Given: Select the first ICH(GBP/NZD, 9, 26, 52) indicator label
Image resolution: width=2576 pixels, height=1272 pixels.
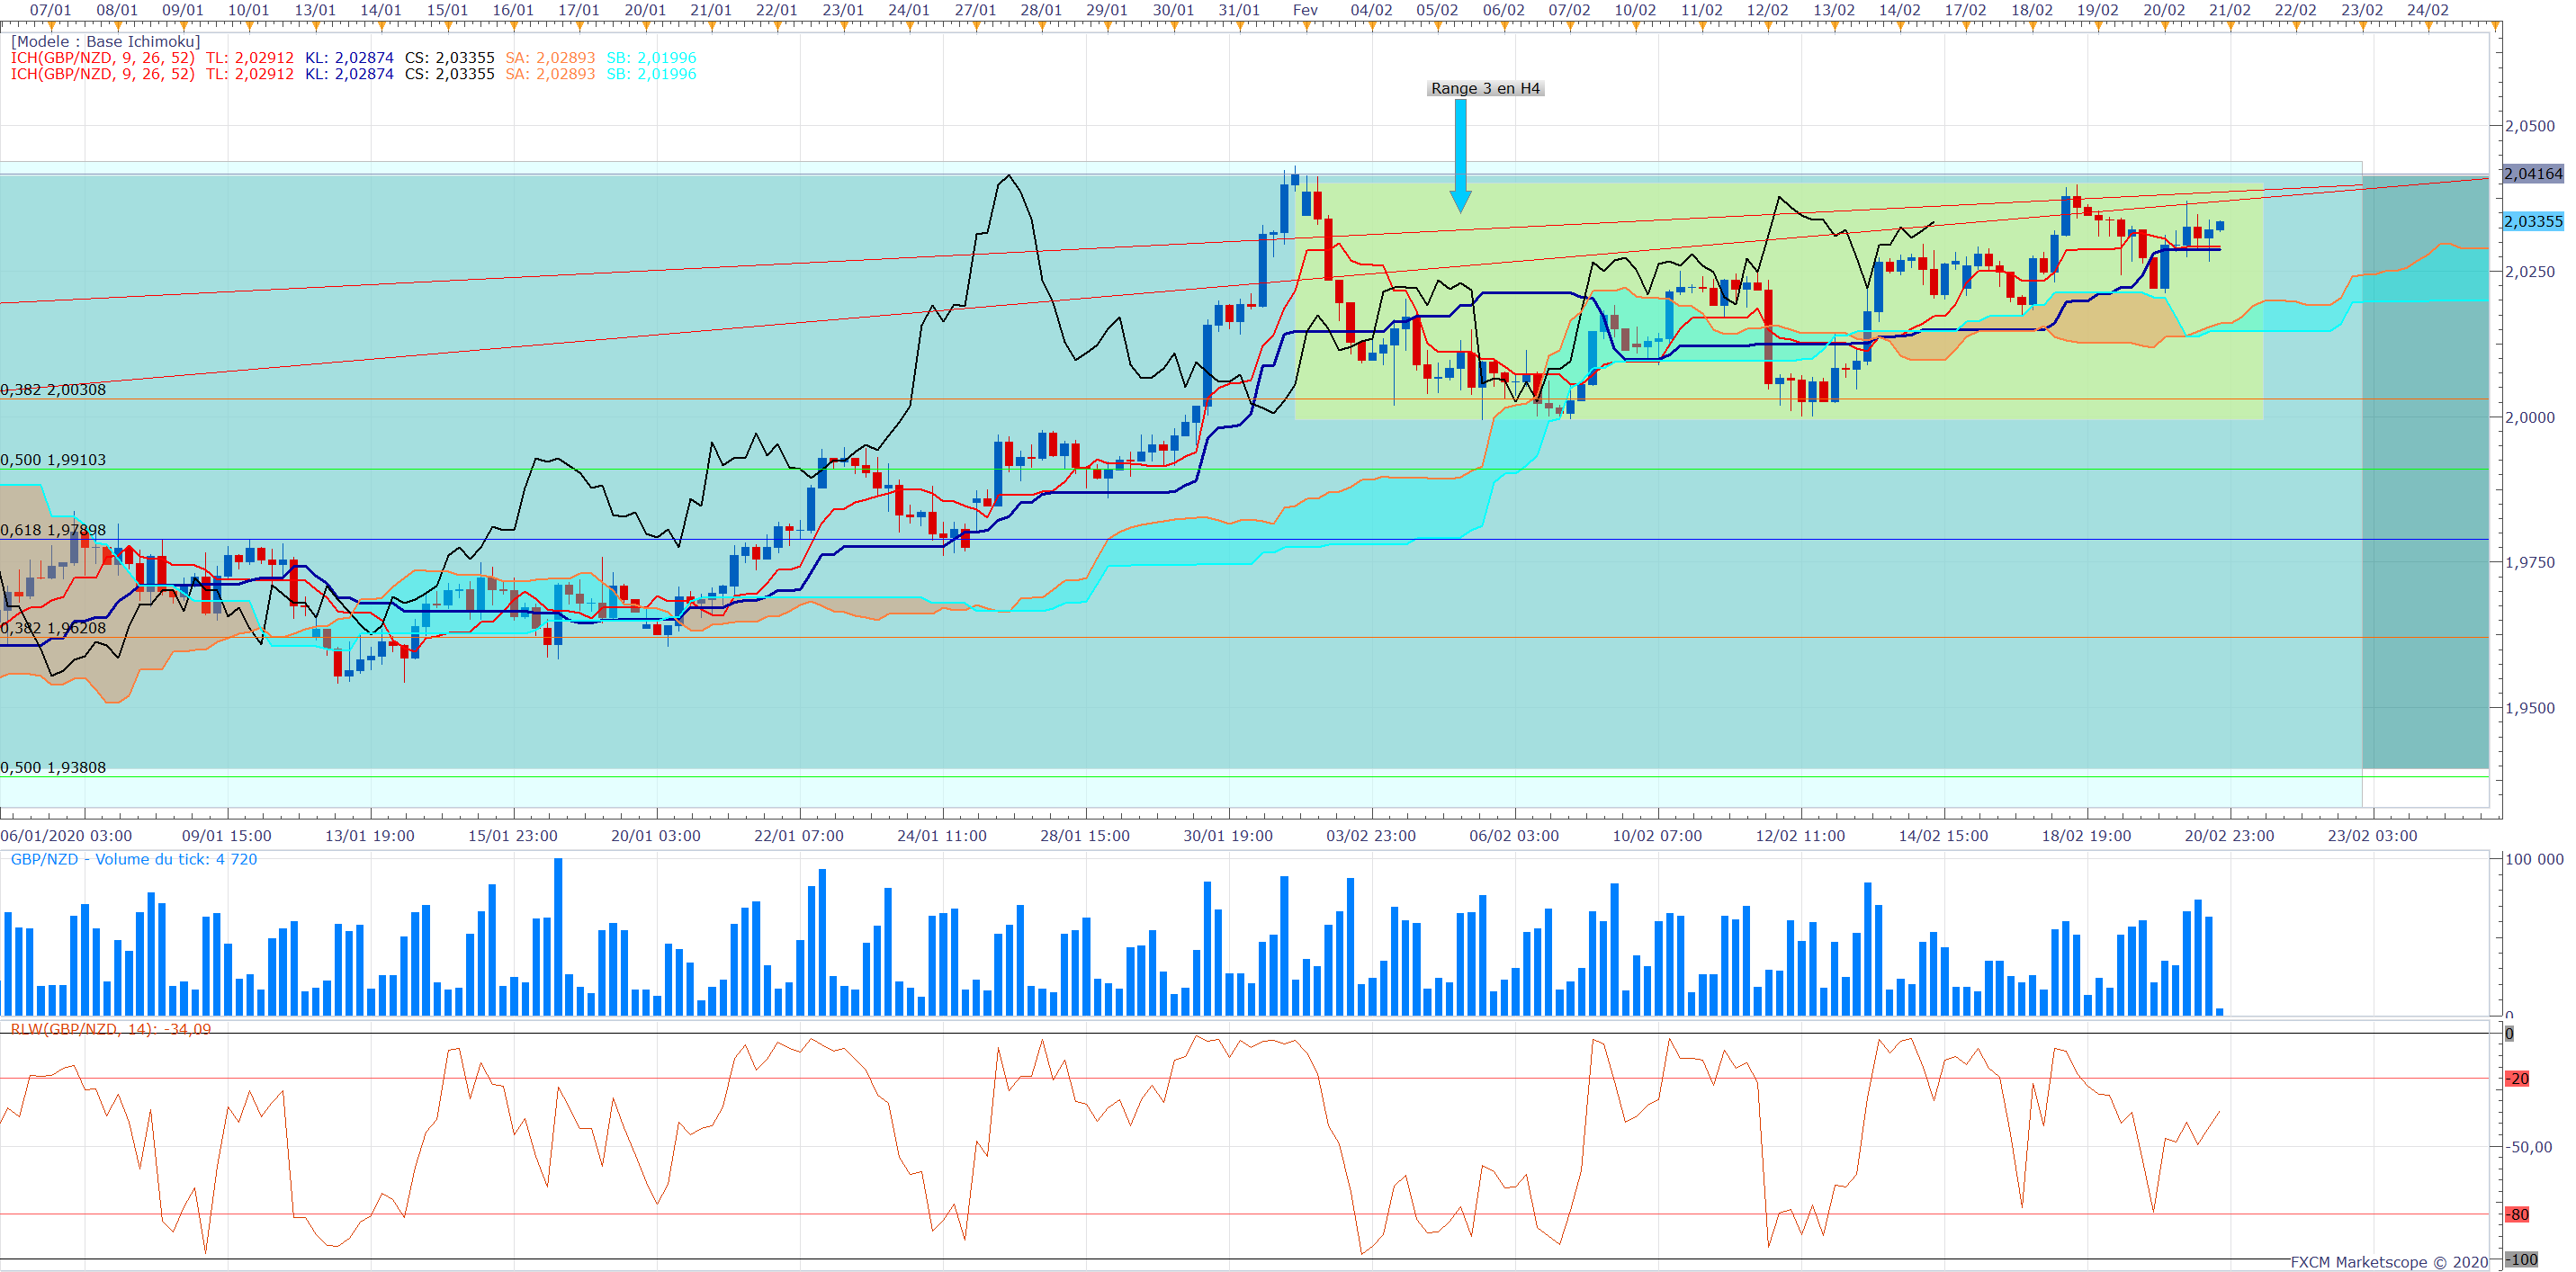Looking at the screenshot, I should 102,58.
